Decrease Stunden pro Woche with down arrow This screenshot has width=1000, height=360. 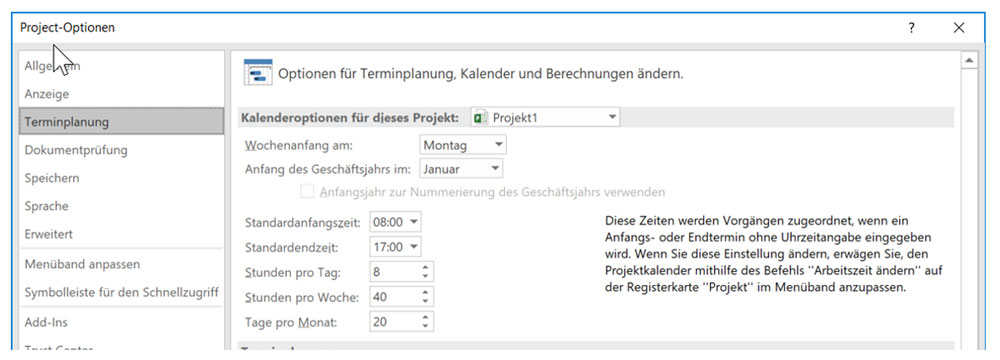click(x=425, y=302)
